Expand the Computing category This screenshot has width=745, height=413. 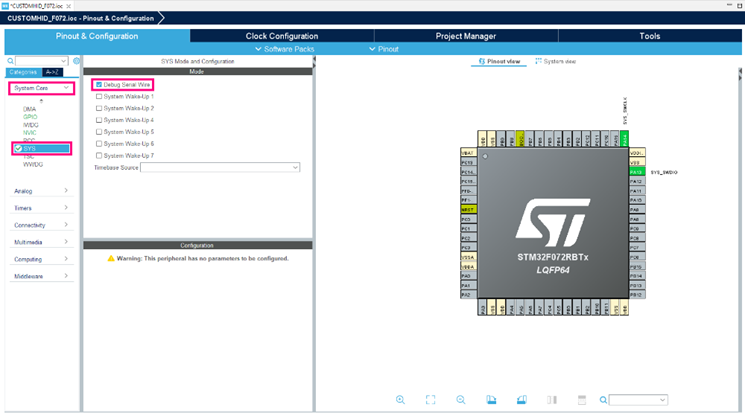coord(41,259)
